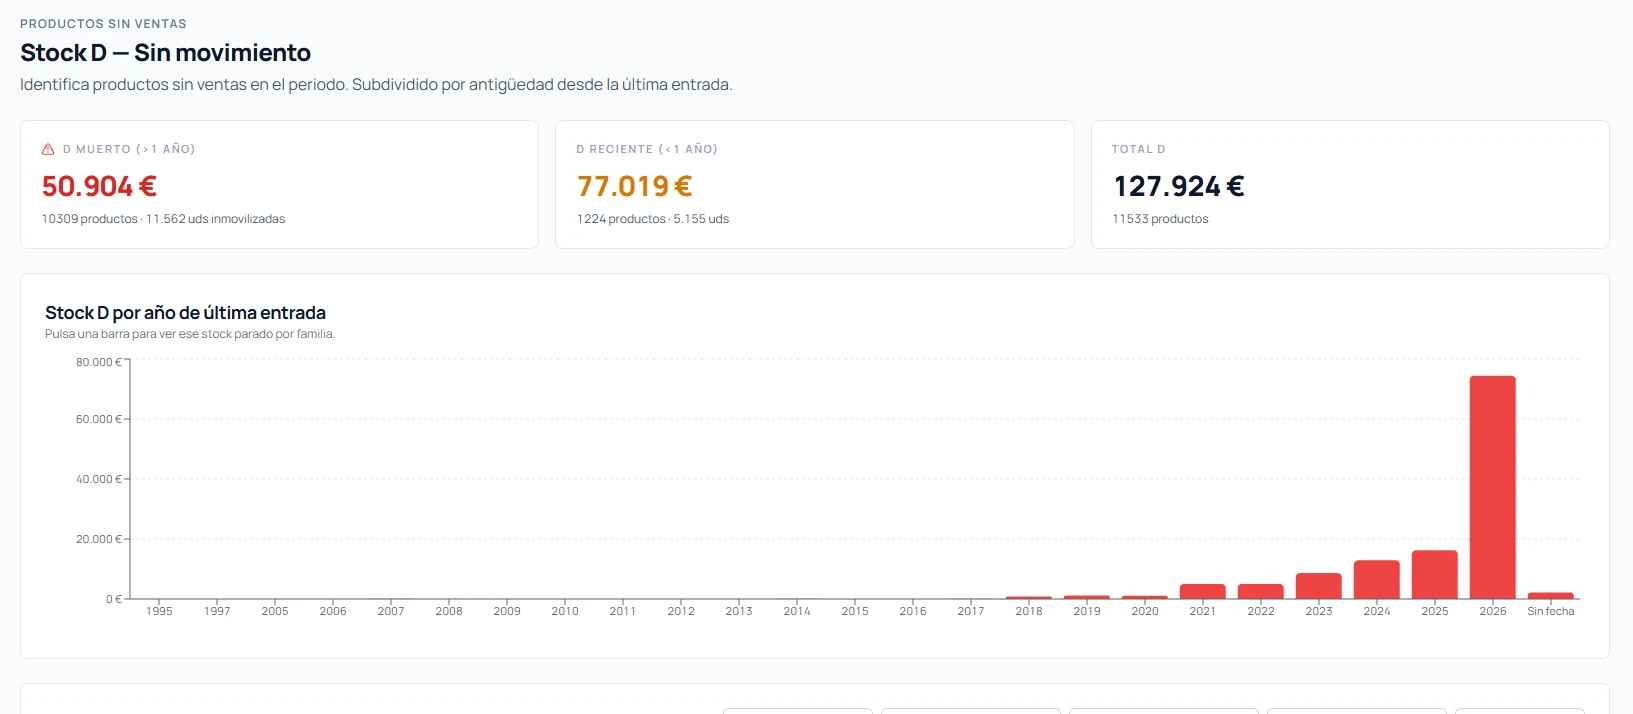Click the '0 €' y-axis label
Viewport: 1633px width, 714px height.
click(113, 599)
